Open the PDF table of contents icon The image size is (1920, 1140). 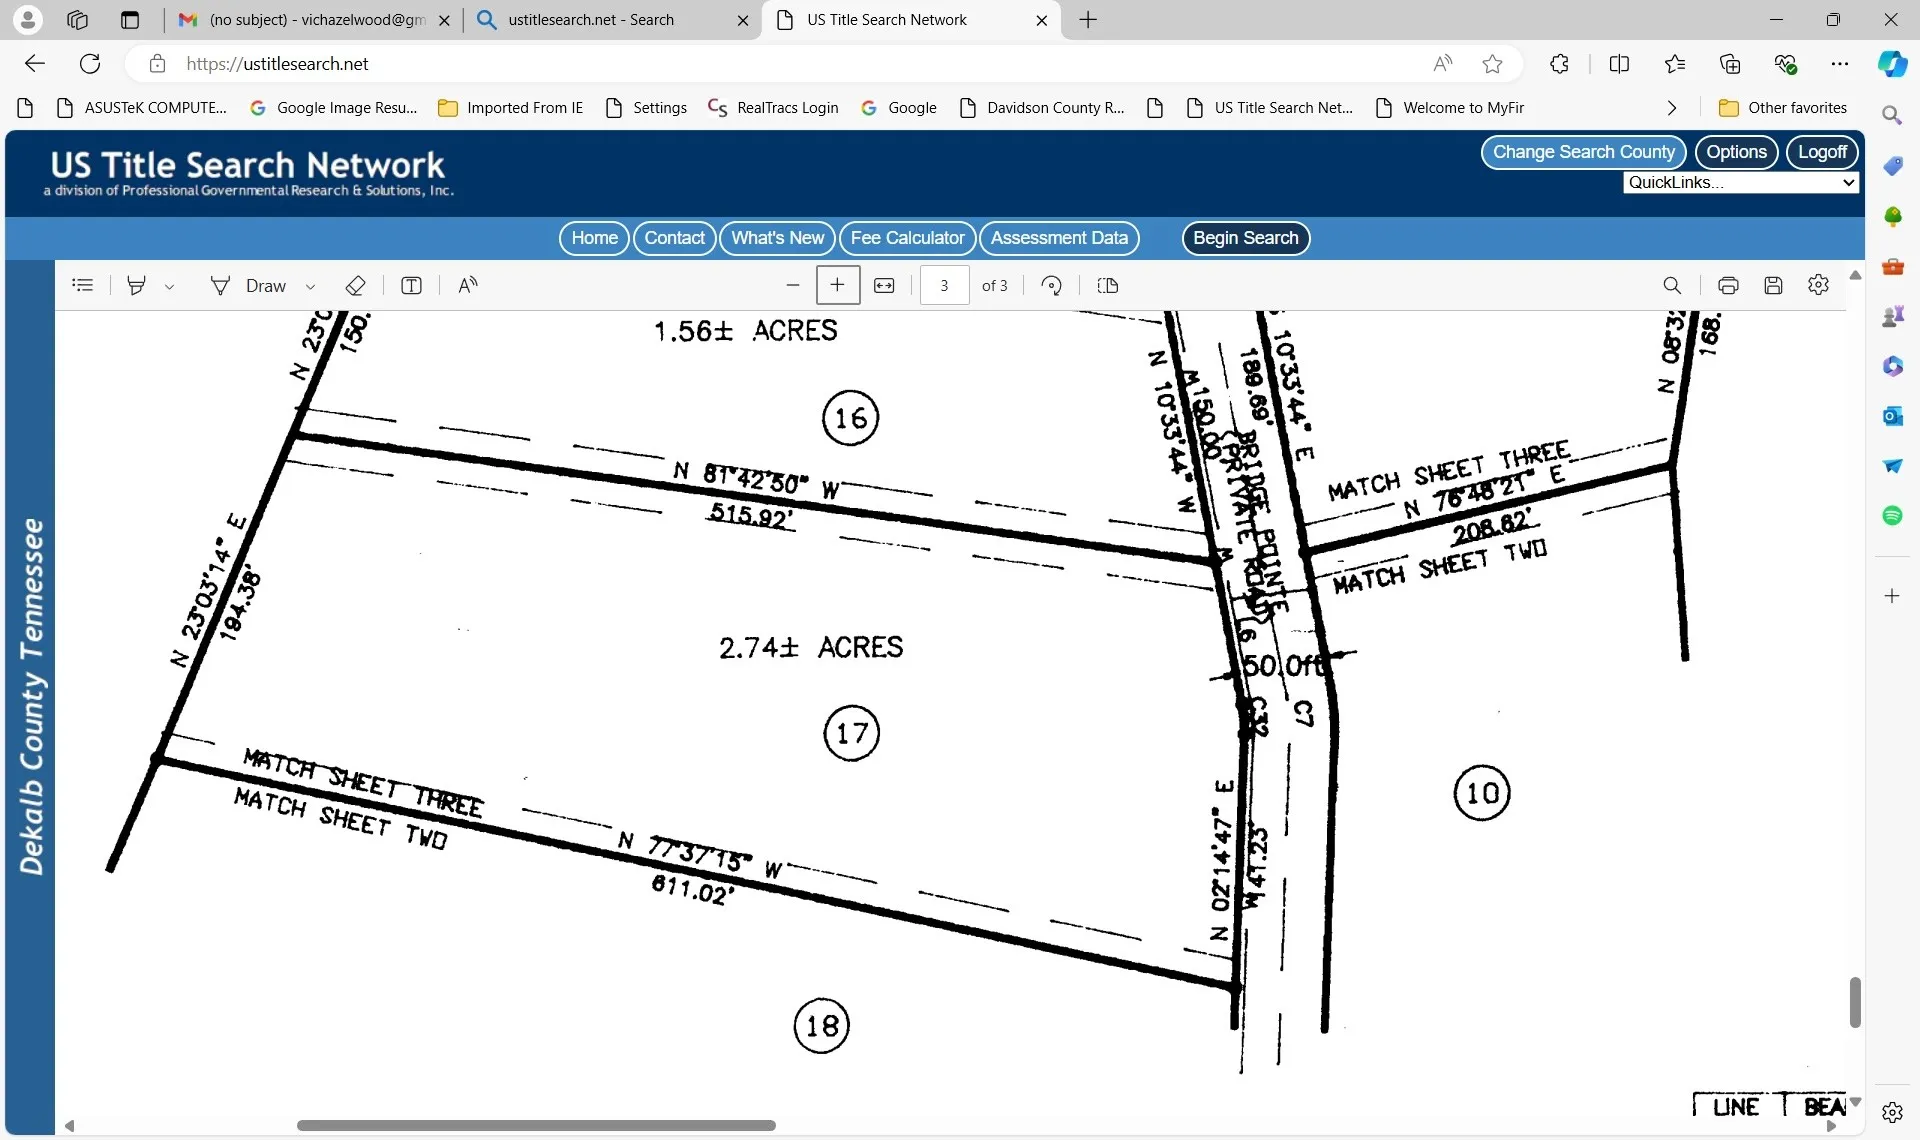point(83,286)
